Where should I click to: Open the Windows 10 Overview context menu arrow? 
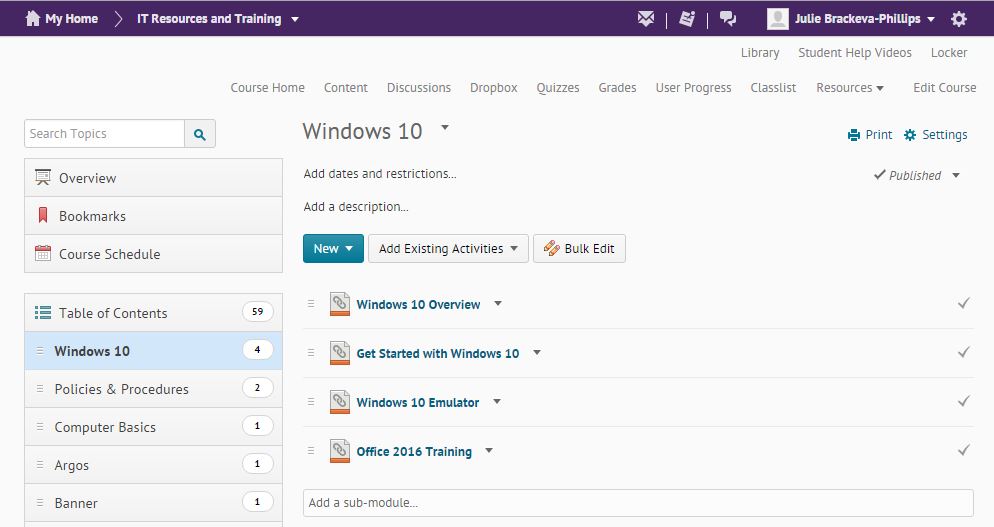[x=498, y=303]
